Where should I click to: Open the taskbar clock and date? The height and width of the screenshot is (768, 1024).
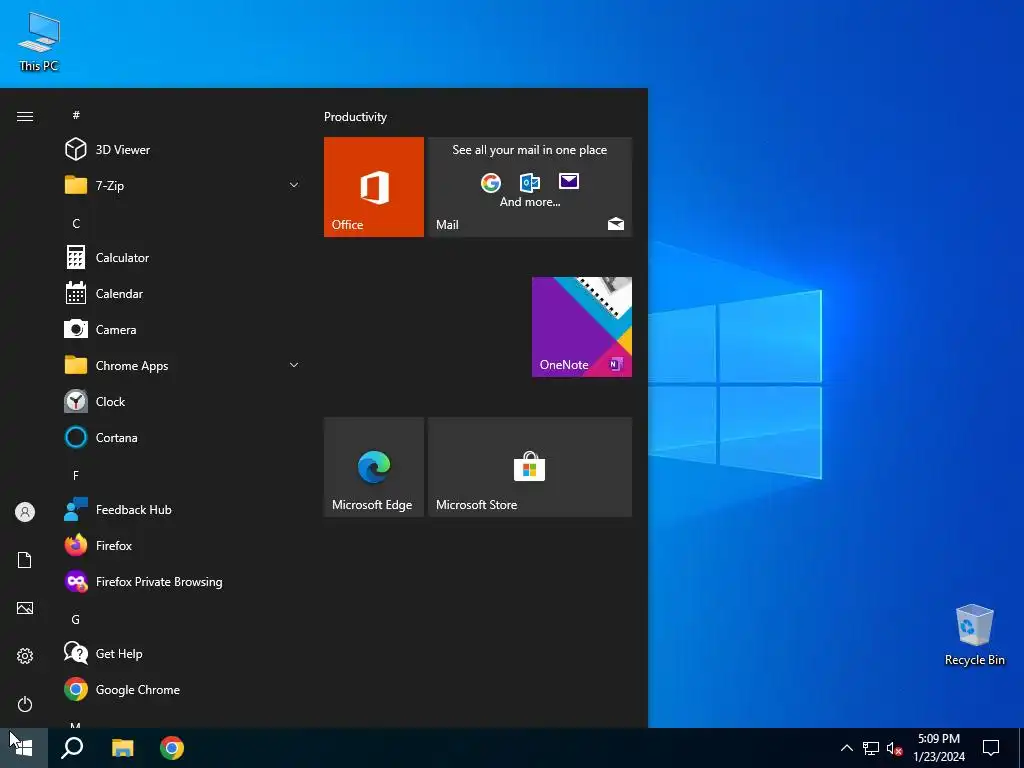coord(938,748)
